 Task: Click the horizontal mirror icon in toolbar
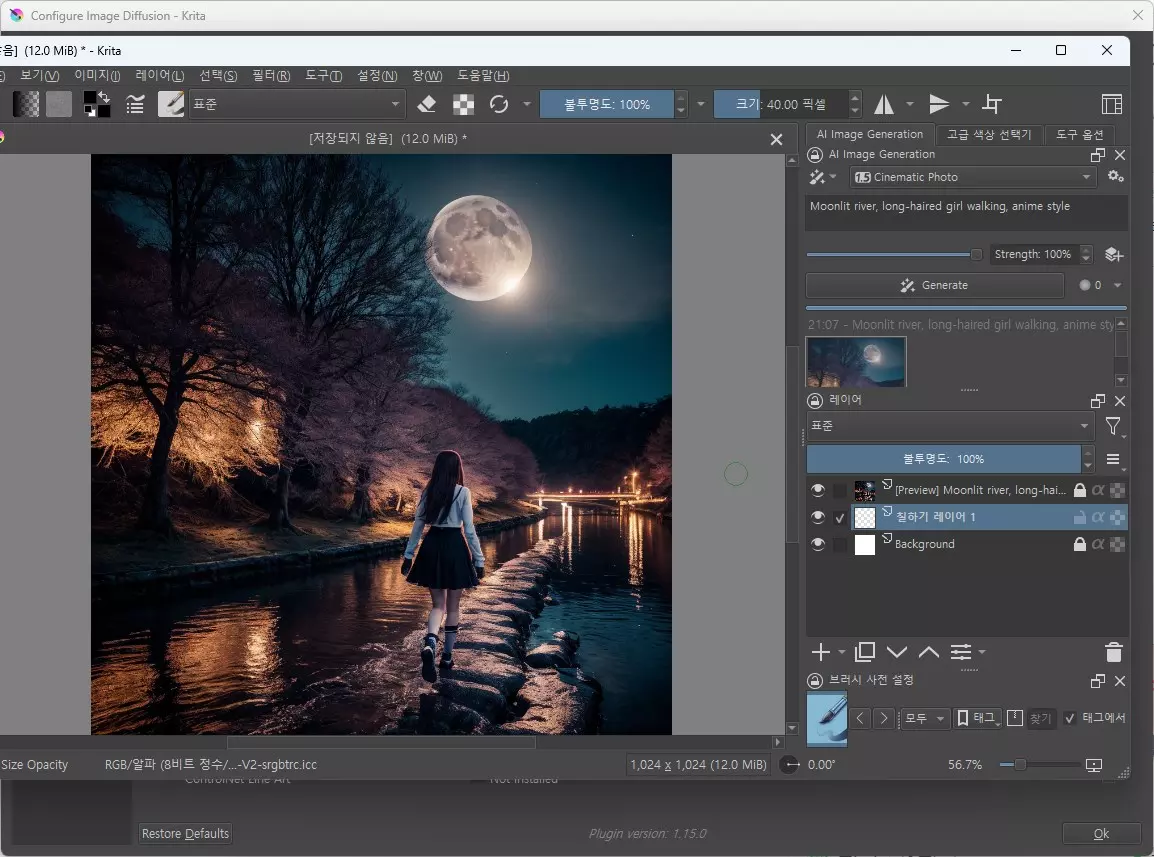tap(884, 103)
